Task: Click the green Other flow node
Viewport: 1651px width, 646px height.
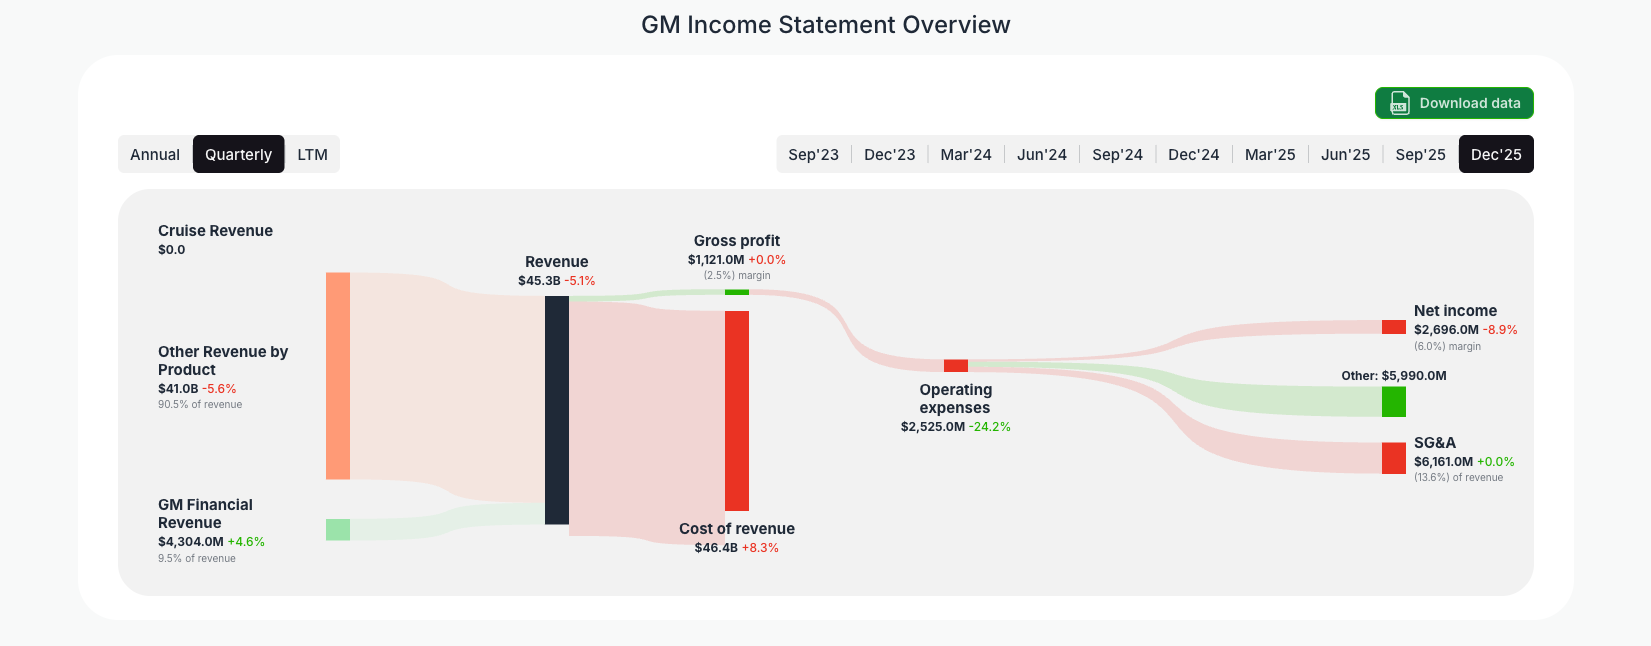Action: tap(1392, 401)
